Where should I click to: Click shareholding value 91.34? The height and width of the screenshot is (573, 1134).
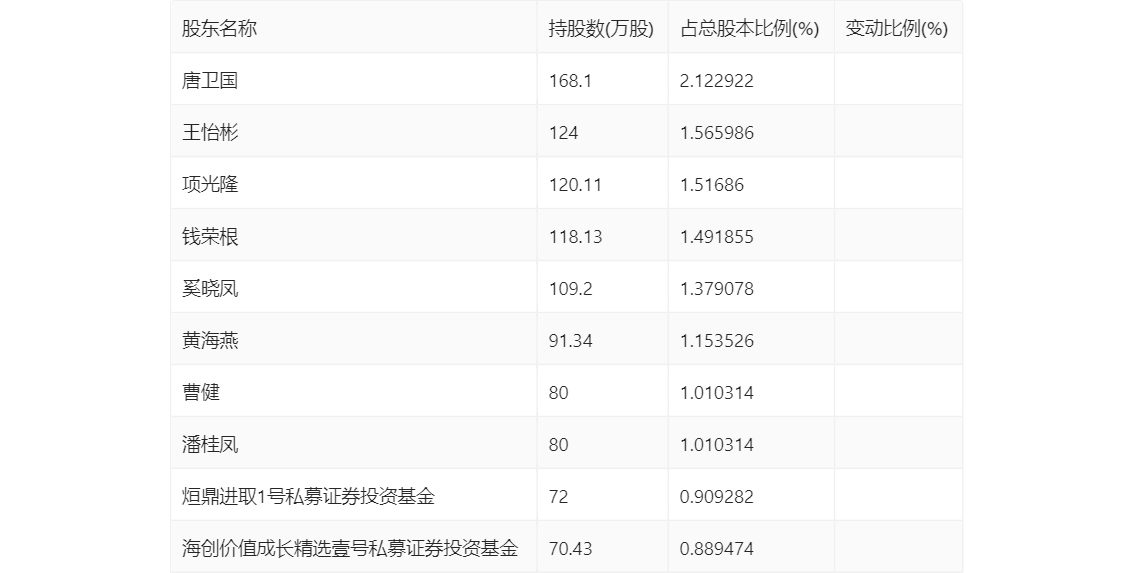pos(570,341)
